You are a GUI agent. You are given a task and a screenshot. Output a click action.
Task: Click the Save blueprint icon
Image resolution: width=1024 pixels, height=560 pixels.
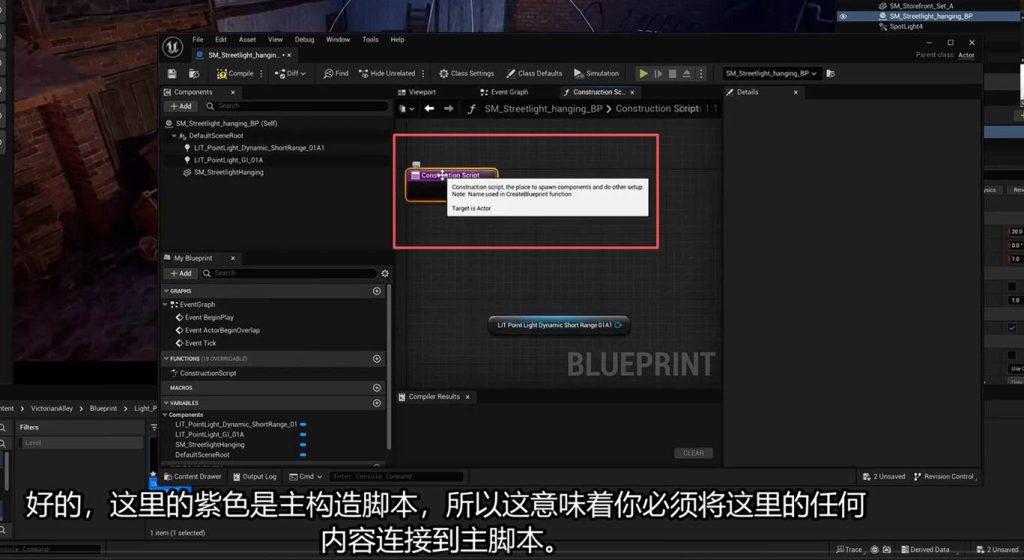point(172,74)
